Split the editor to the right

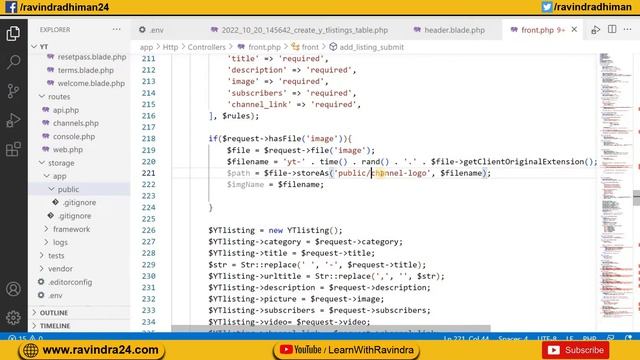[x=612, y=29]
